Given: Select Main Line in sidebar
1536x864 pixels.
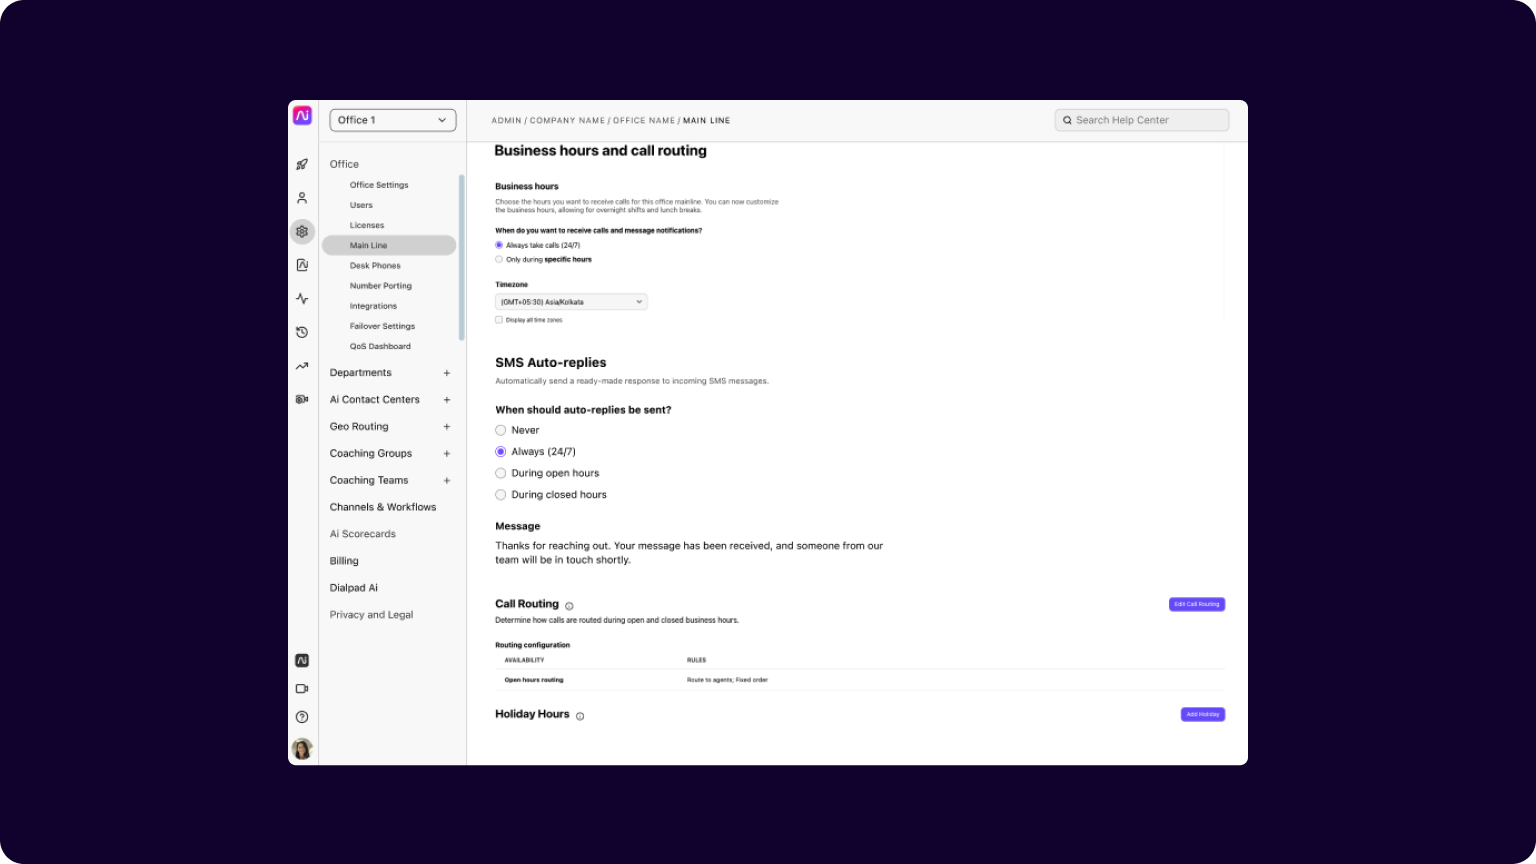Looking at the screenshot, I should 389,245.
